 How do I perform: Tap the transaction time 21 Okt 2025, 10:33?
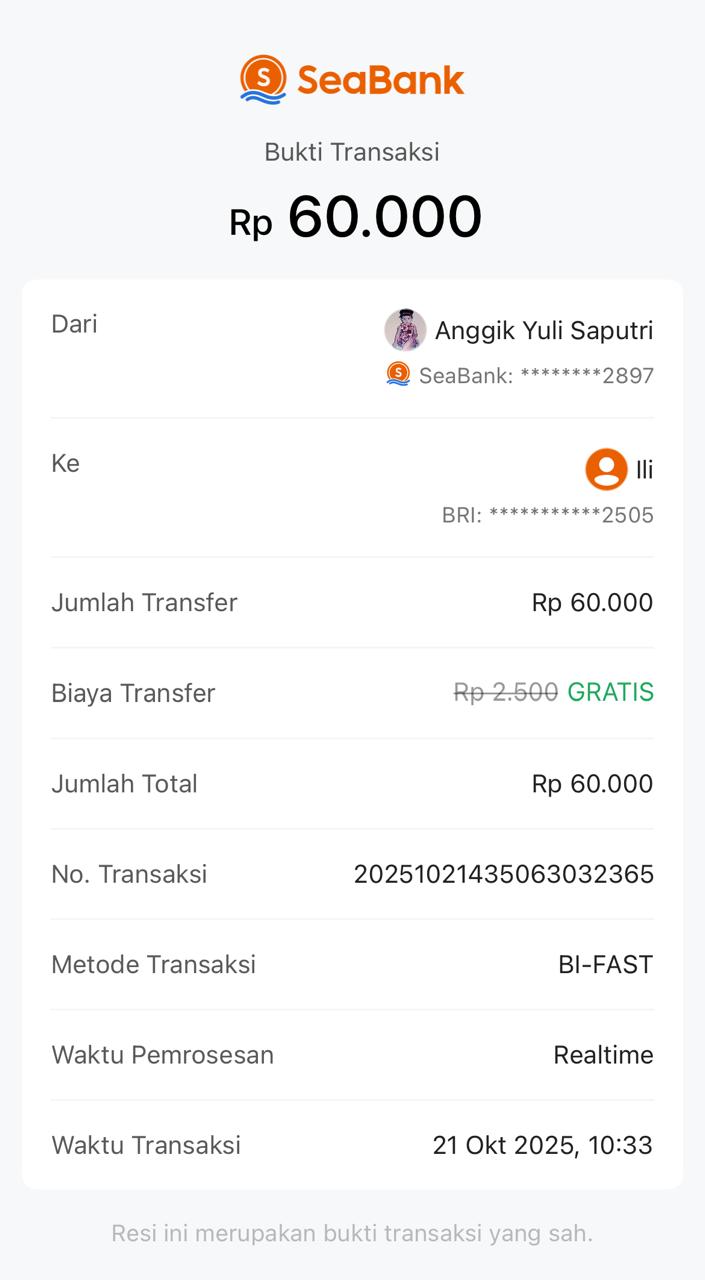click(542, 1145)
